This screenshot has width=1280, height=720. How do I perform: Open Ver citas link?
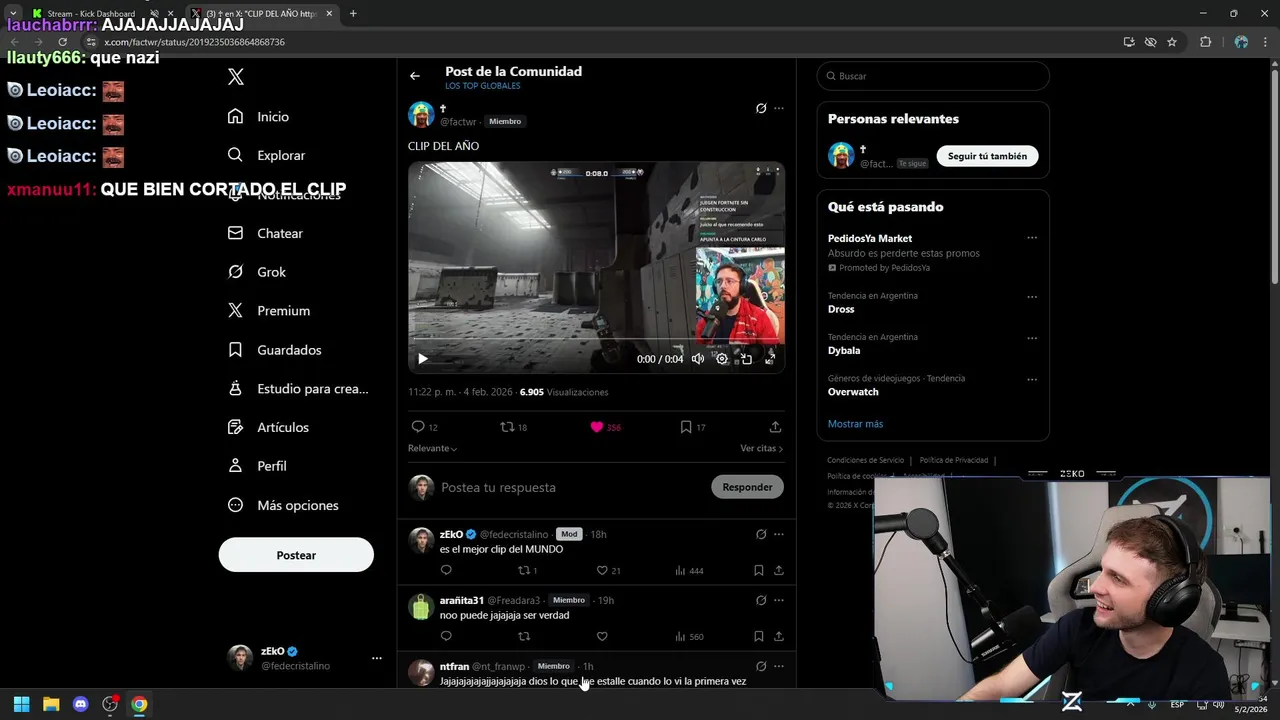click(x=761, y=449)
